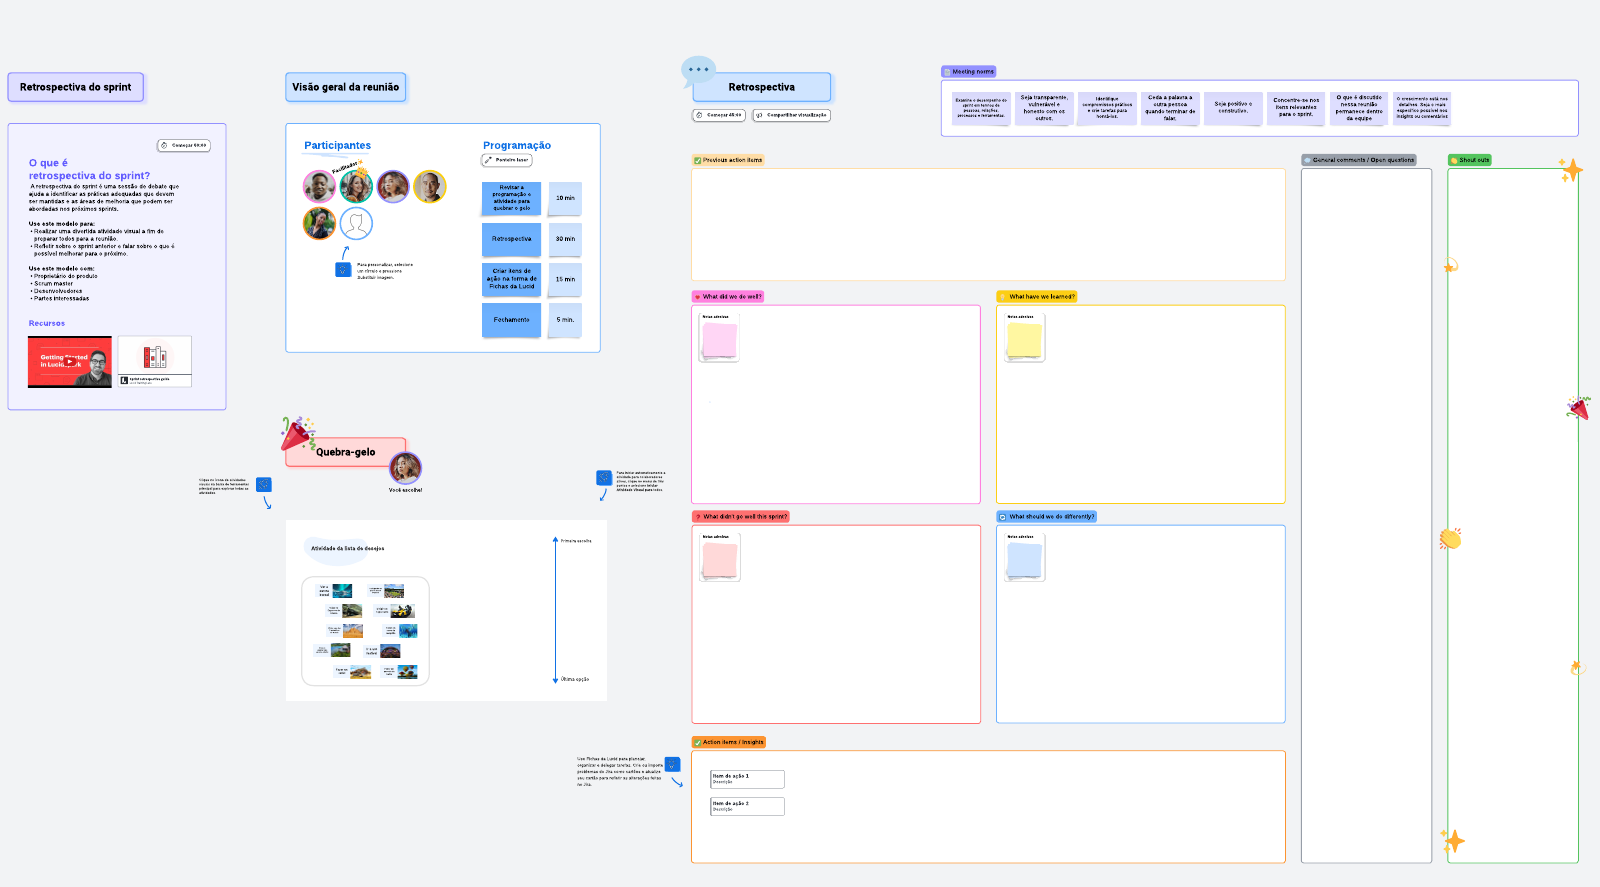Select the empty placeholder participant avatar
Viewport: 1600px width, 887px height.
[x=356, y=224]
